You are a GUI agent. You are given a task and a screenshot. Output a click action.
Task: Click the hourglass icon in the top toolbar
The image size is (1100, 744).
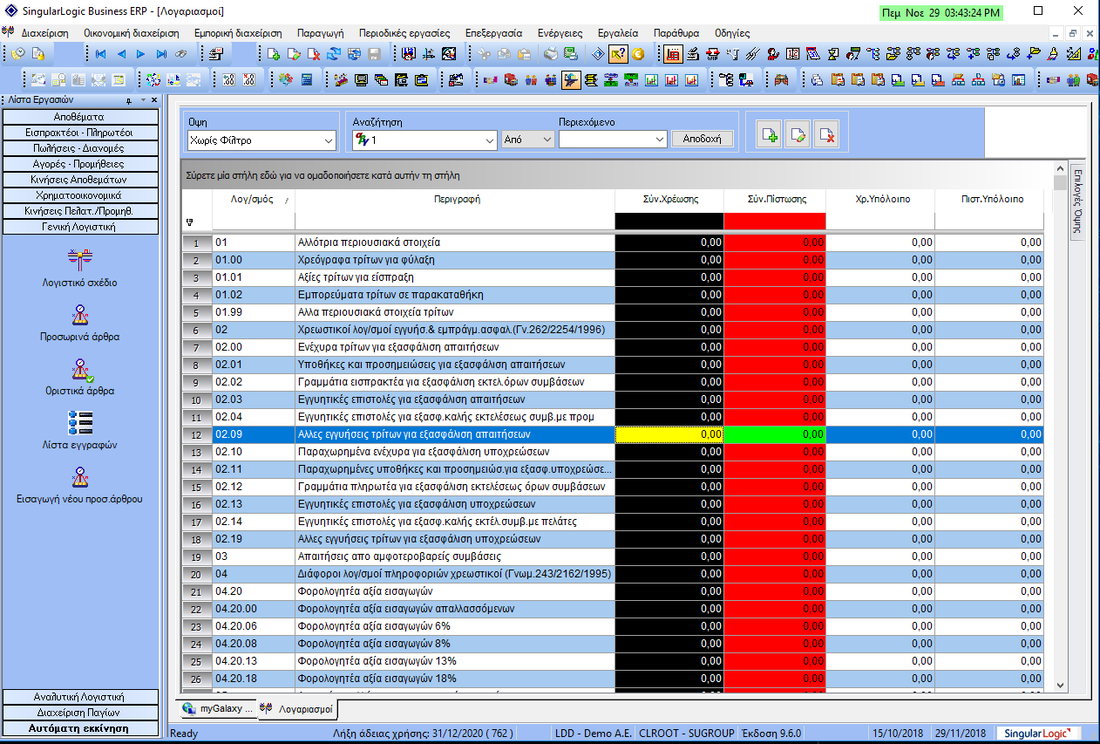pos(833,54)
